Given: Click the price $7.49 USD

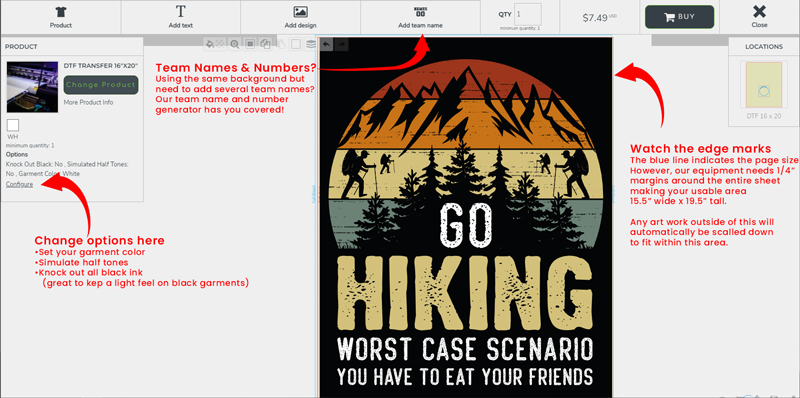Looking at the screenshot, I should tap(599, 18).
